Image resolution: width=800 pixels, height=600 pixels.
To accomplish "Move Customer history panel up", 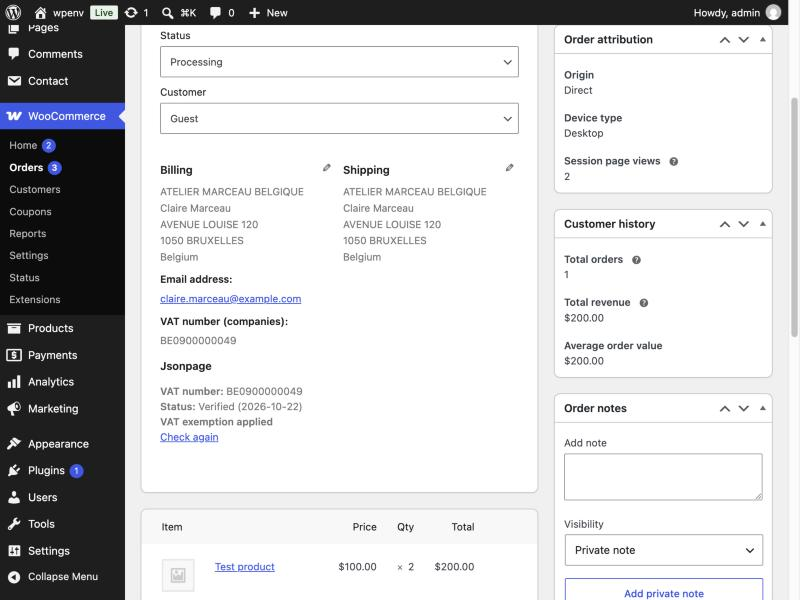I will [724, 224].
